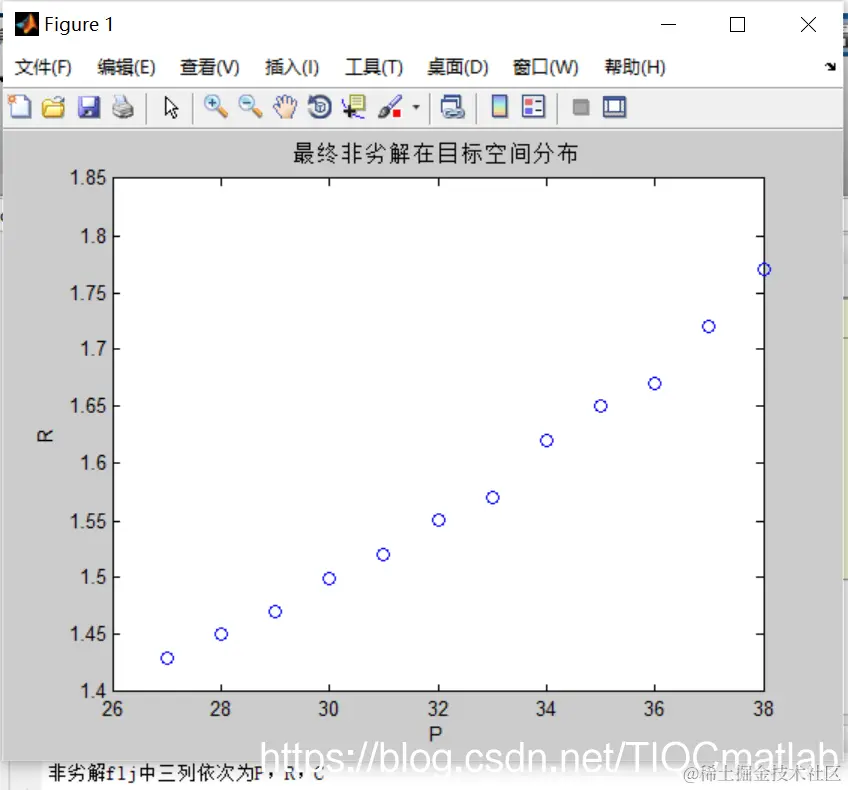The width and height of the screenshot is (848, 790).
Task: Toggle the Zoom In tool
Action: (216, 107)
